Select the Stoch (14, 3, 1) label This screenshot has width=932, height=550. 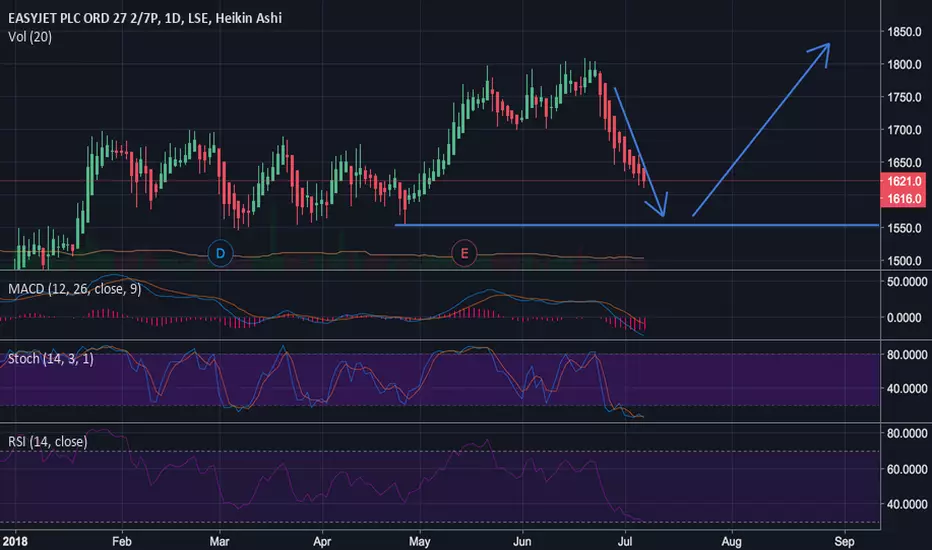coord(51,359)
